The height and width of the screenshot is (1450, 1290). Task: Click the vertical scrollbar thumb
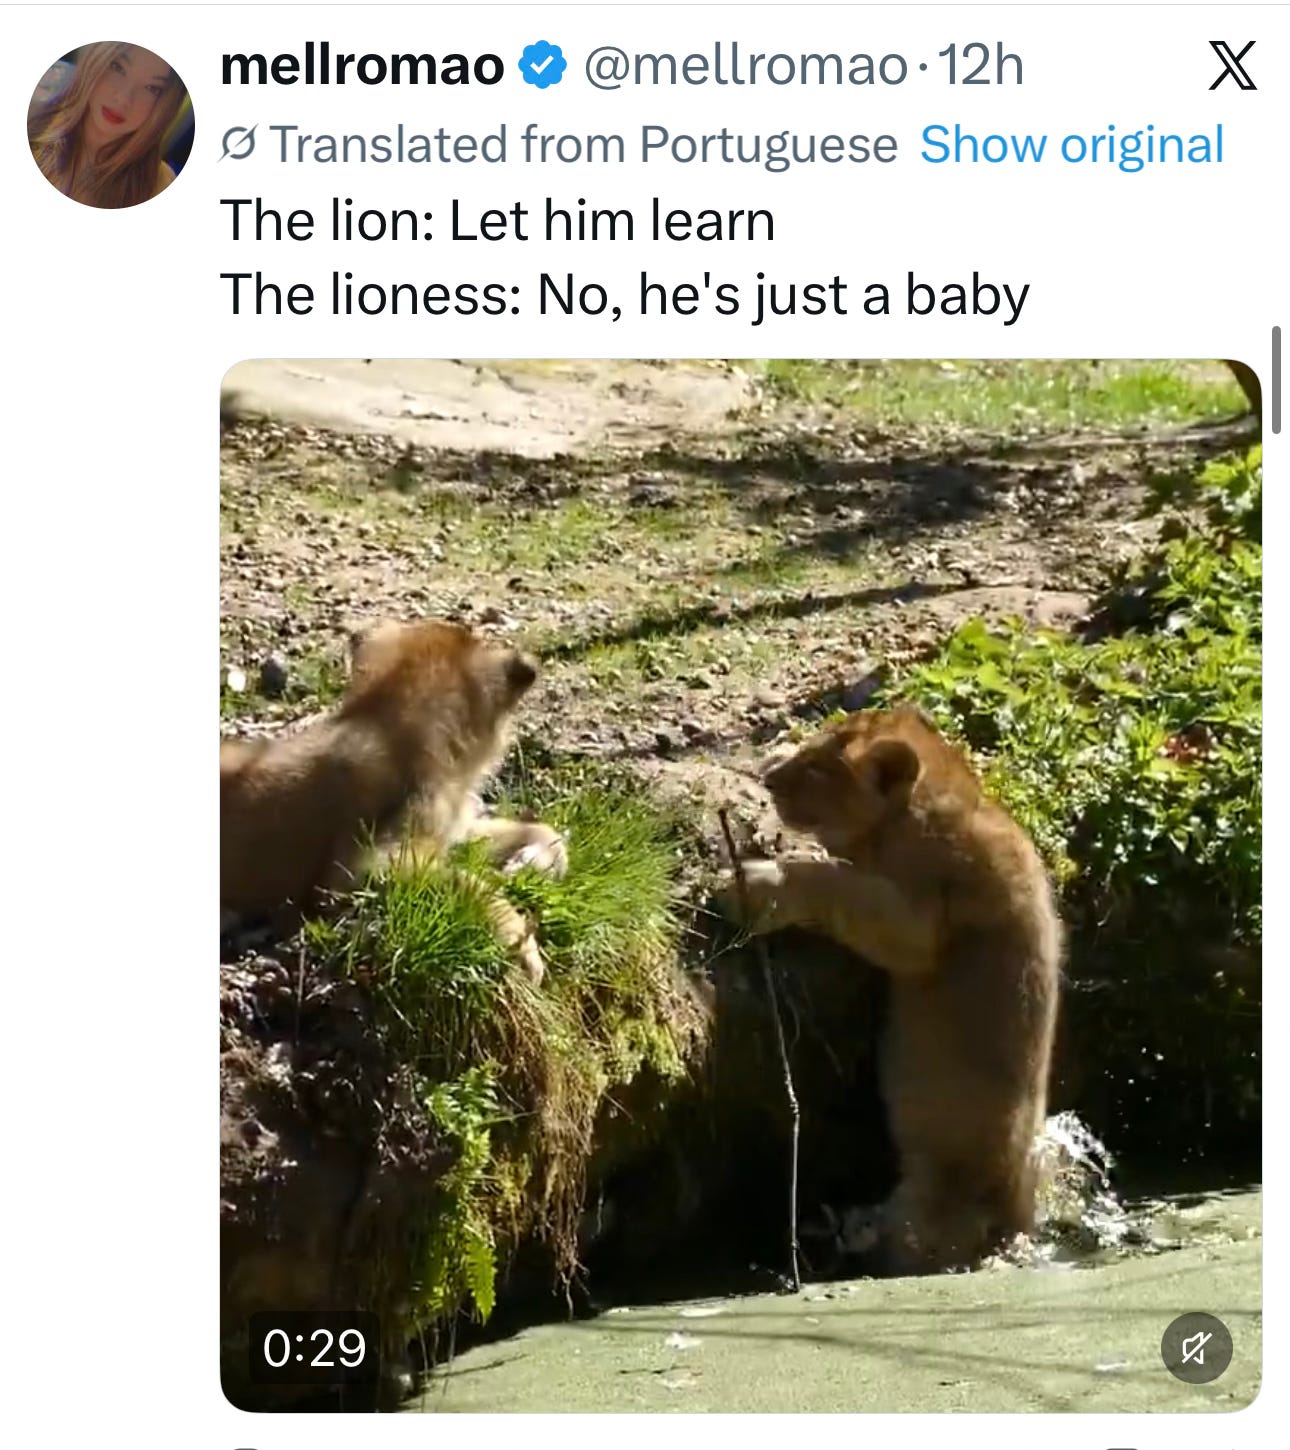click(1276, 380)
